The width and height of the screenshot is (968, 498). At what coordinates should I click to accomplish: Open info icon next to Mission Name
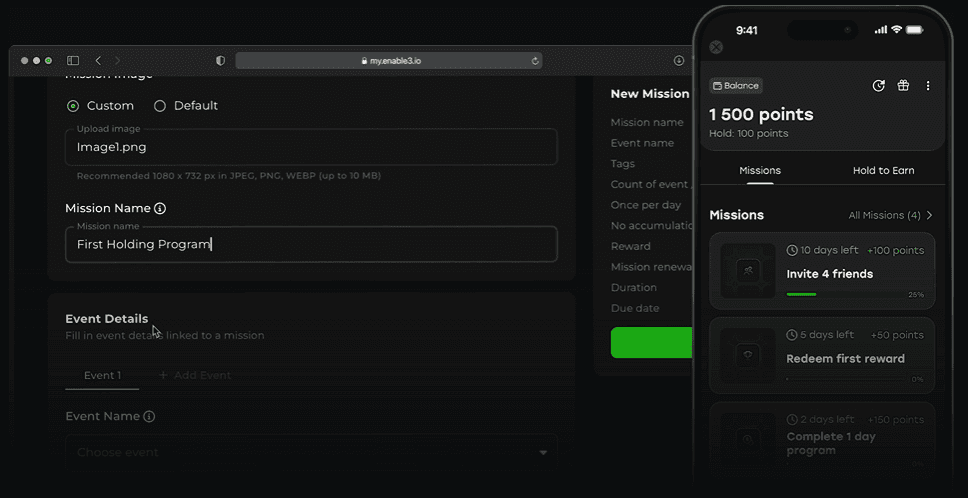(x=160, y=208)
